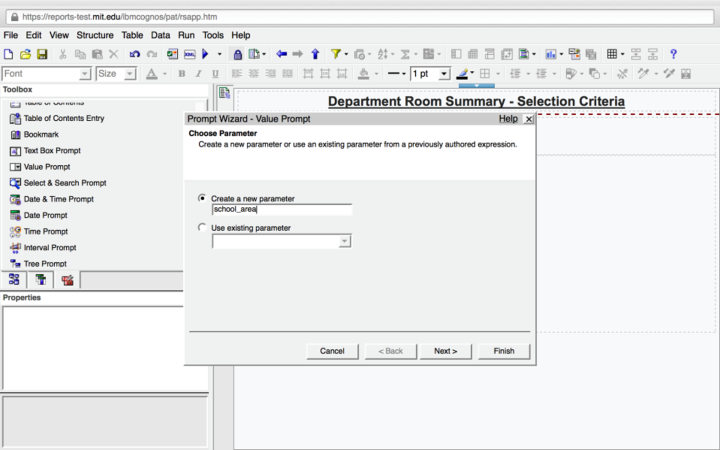Image resolution: width=720 pixels, height=450 pixels.
Task: Open the Font family dropdown
Action: [85, 74]
